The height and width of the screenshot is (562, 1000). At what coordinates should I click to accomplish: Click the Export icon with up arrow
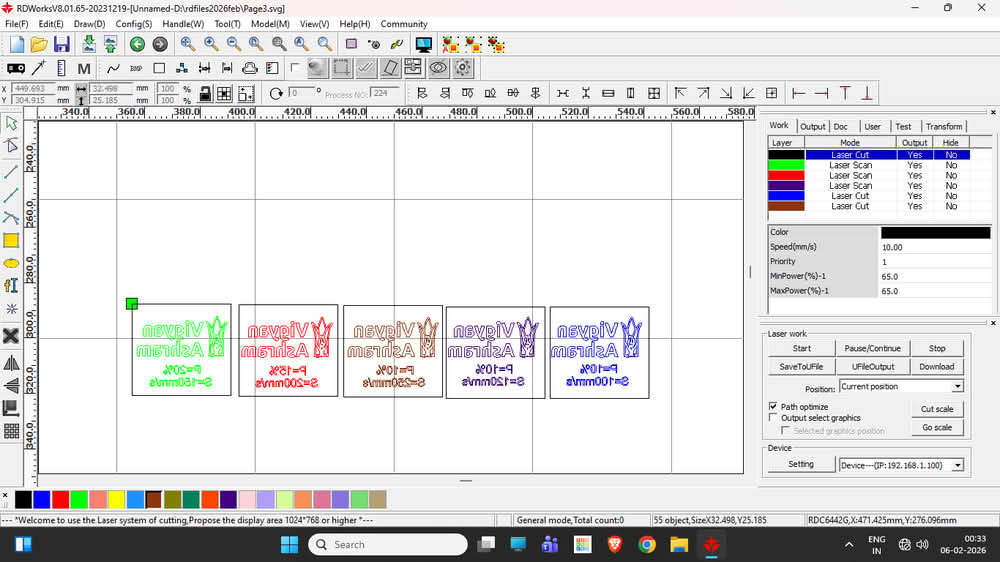110,44
